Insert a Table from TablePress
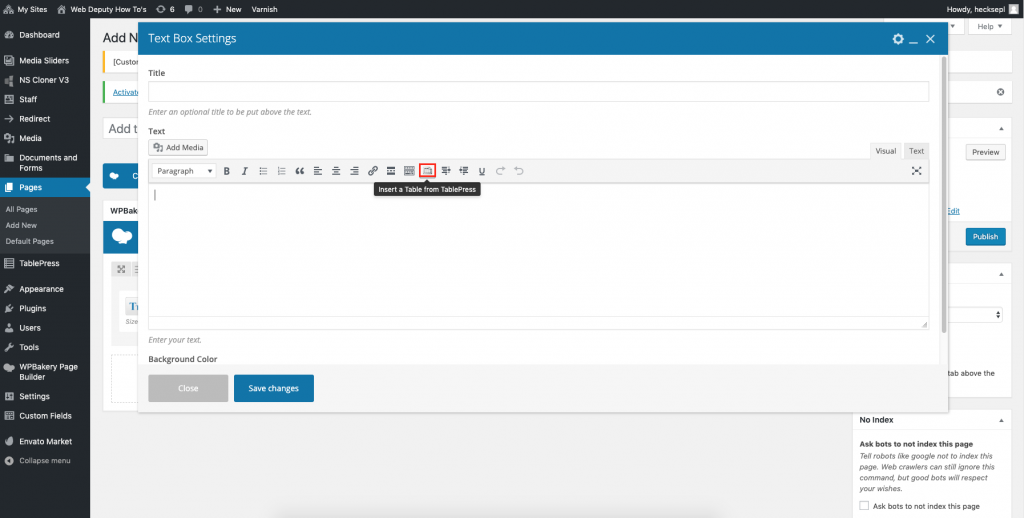The height and width of the screenshot is (518, 1024). pyautogui.click(x=428, y=170)
